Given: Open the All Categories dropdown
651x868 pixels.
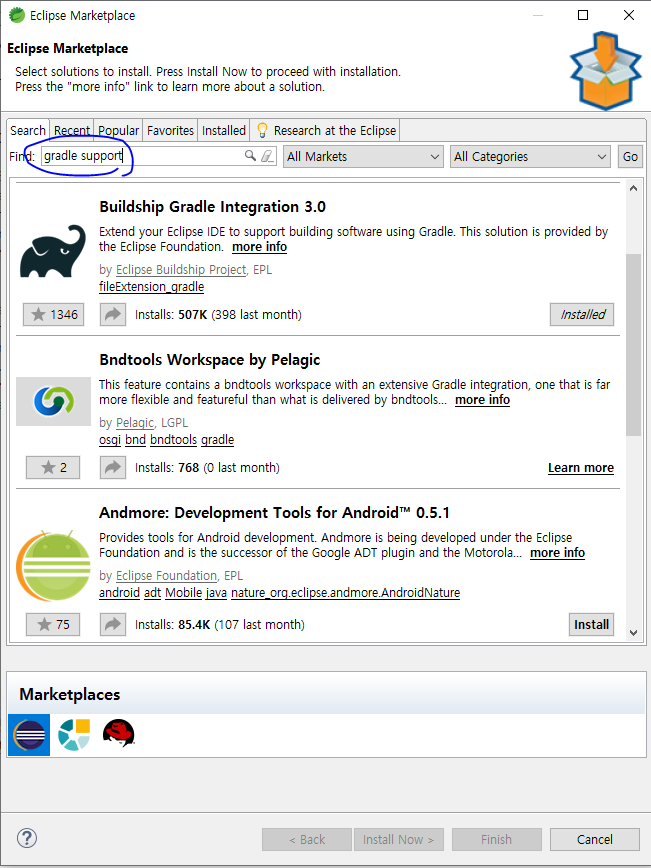Looking at the screenshot, I should (x=530, y=157).
